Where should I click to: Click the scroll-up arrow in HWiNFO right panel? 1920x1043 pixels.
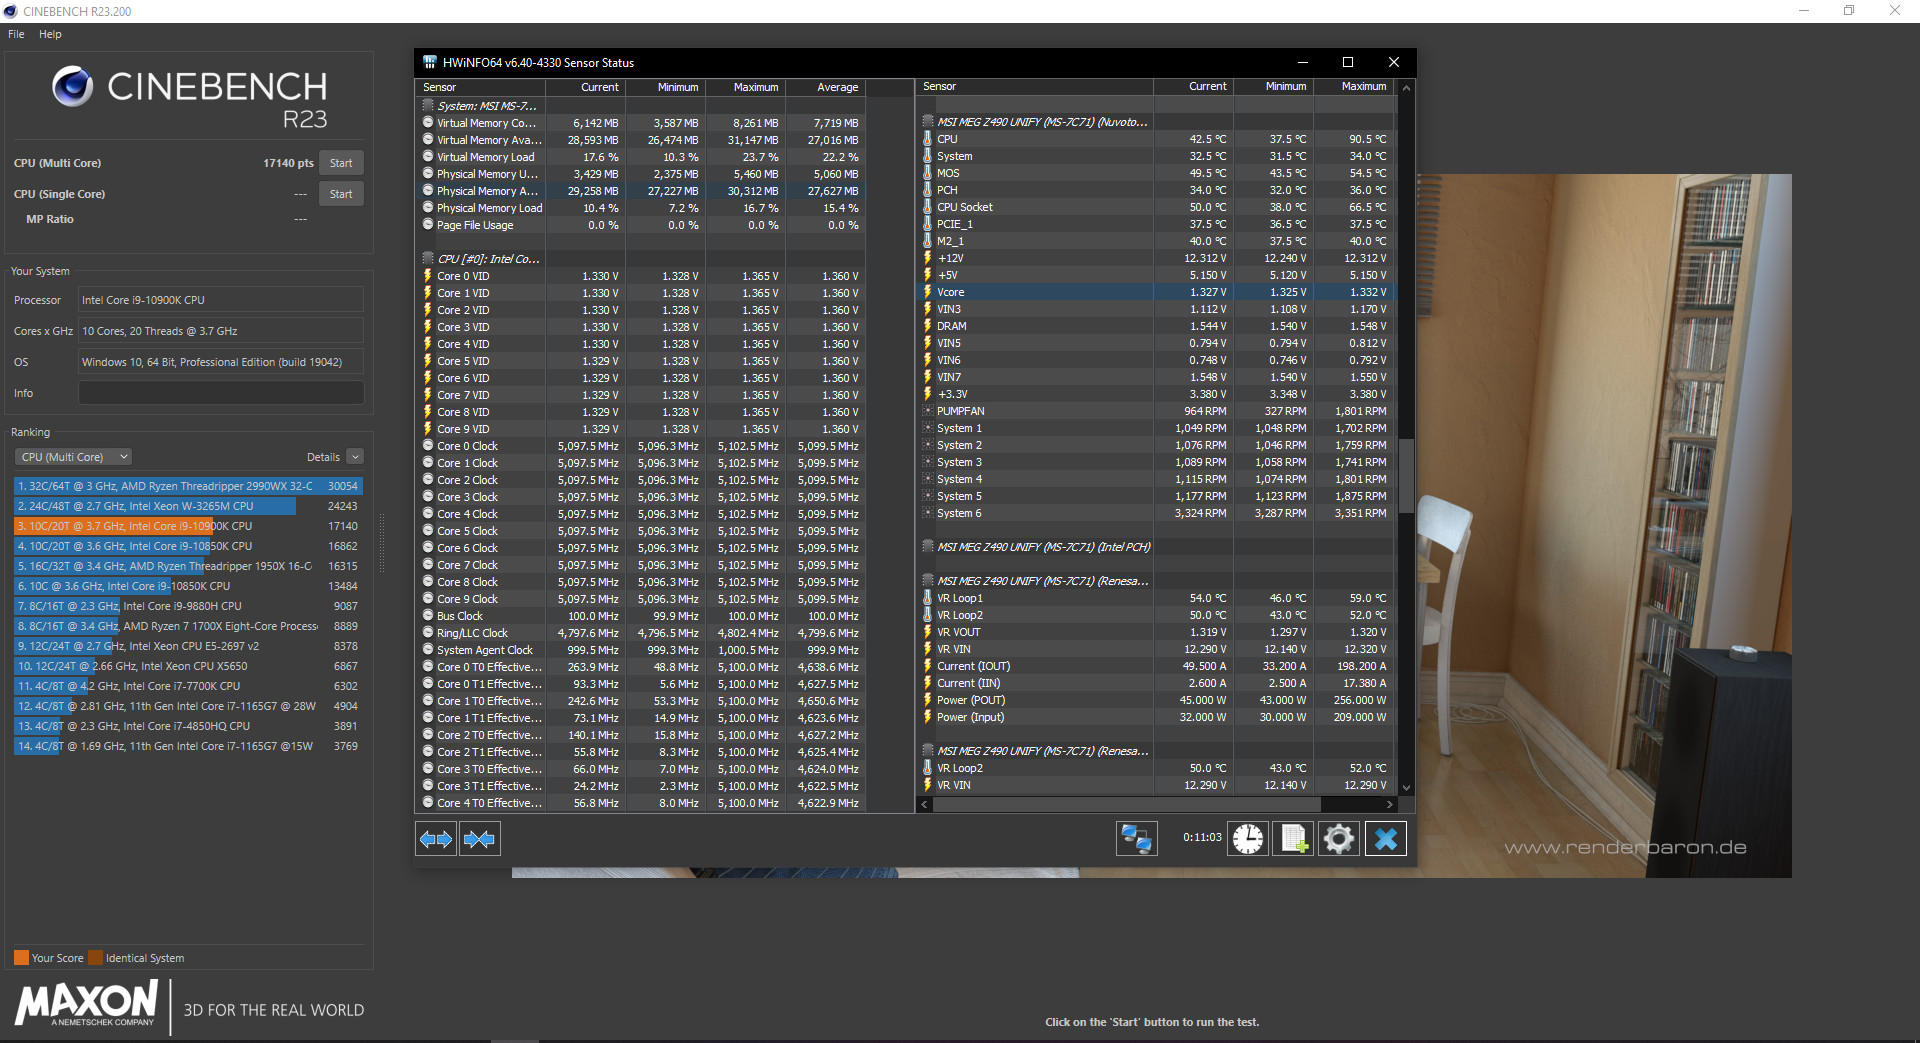1406,88
